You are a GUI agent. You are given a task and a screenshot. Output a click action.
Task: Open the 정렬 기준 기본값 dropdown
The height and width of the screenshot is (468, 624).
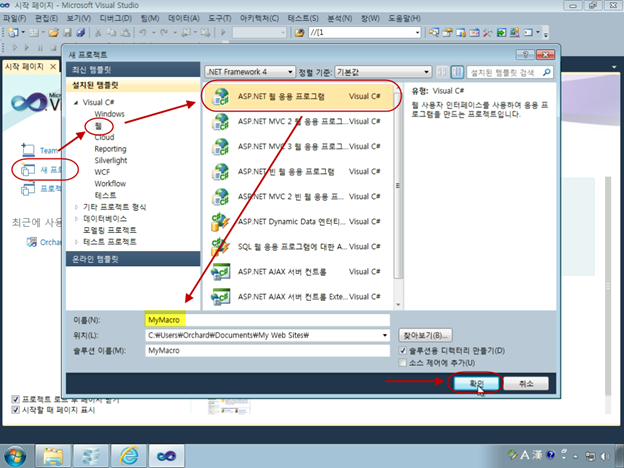click(383, 72)
